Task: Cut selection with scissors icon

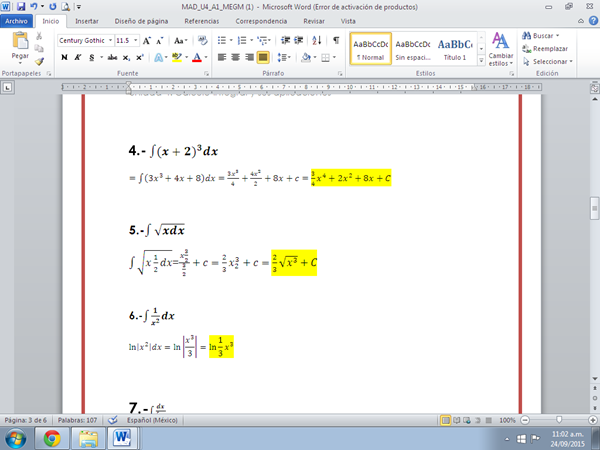Action: [39, 36]
